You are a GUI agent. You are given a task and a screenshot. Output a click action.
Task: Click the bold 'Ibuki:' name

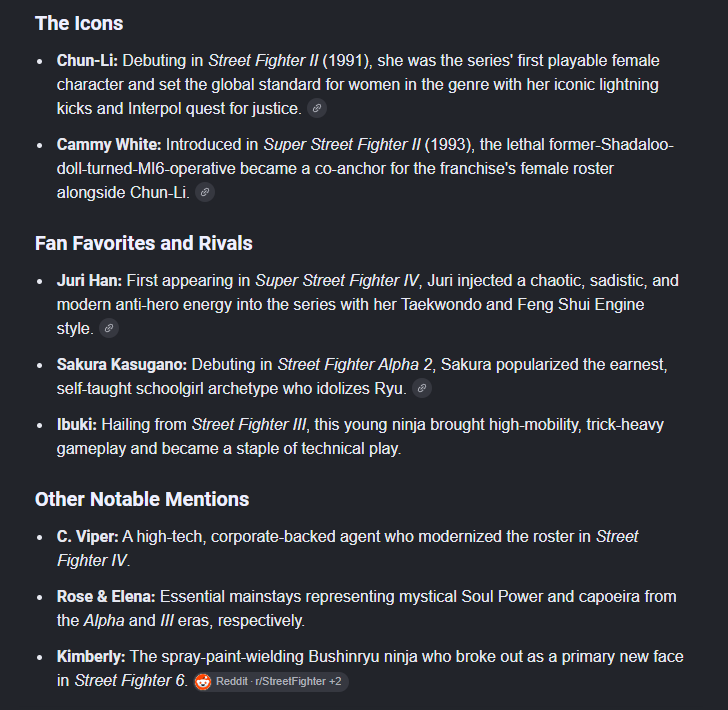click(77, 425)
